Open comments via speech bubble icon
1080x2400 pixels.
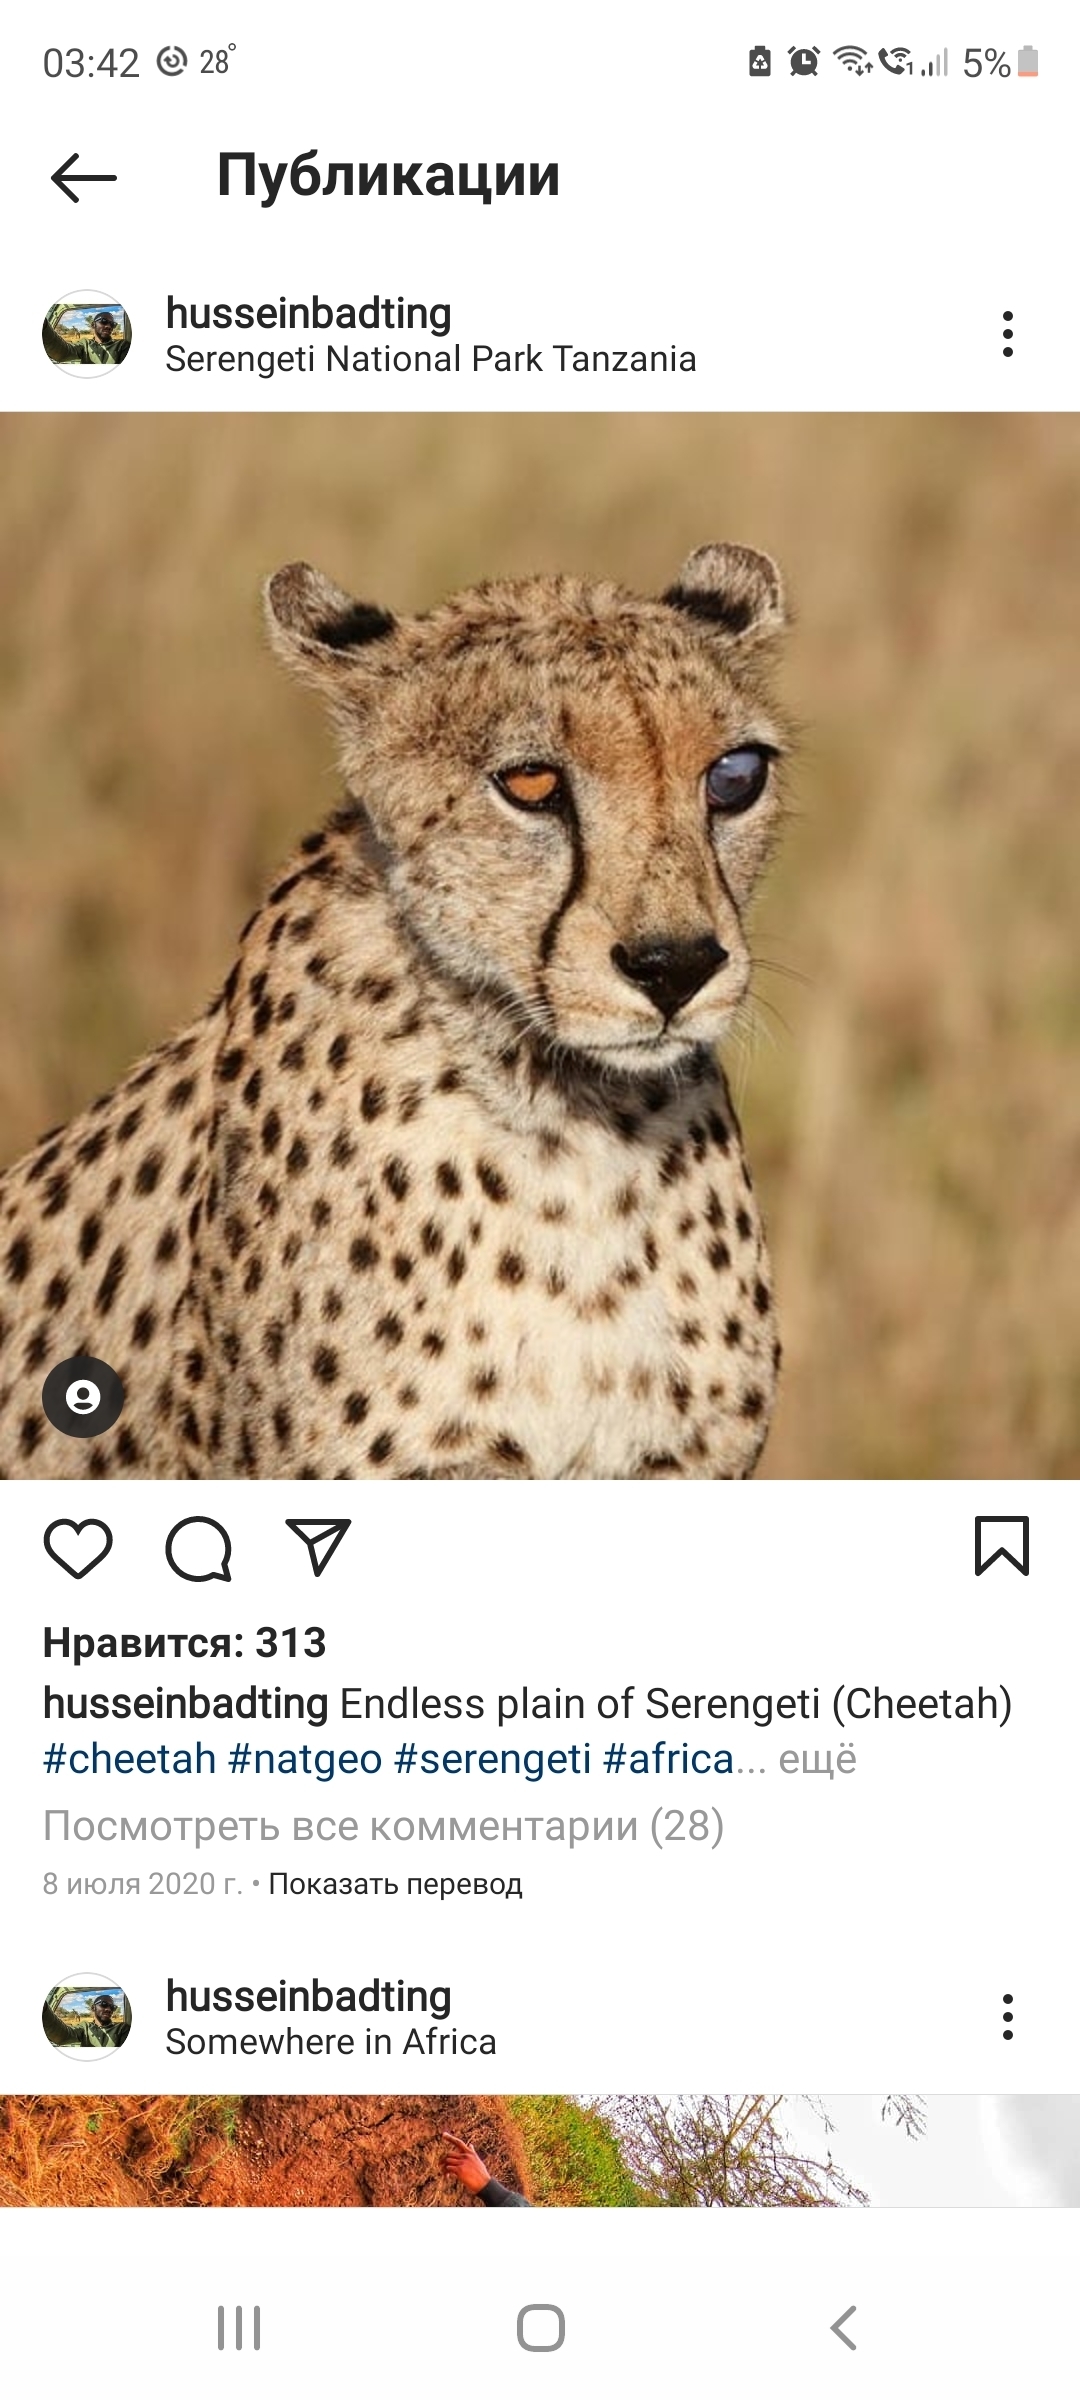point(198,1548)
